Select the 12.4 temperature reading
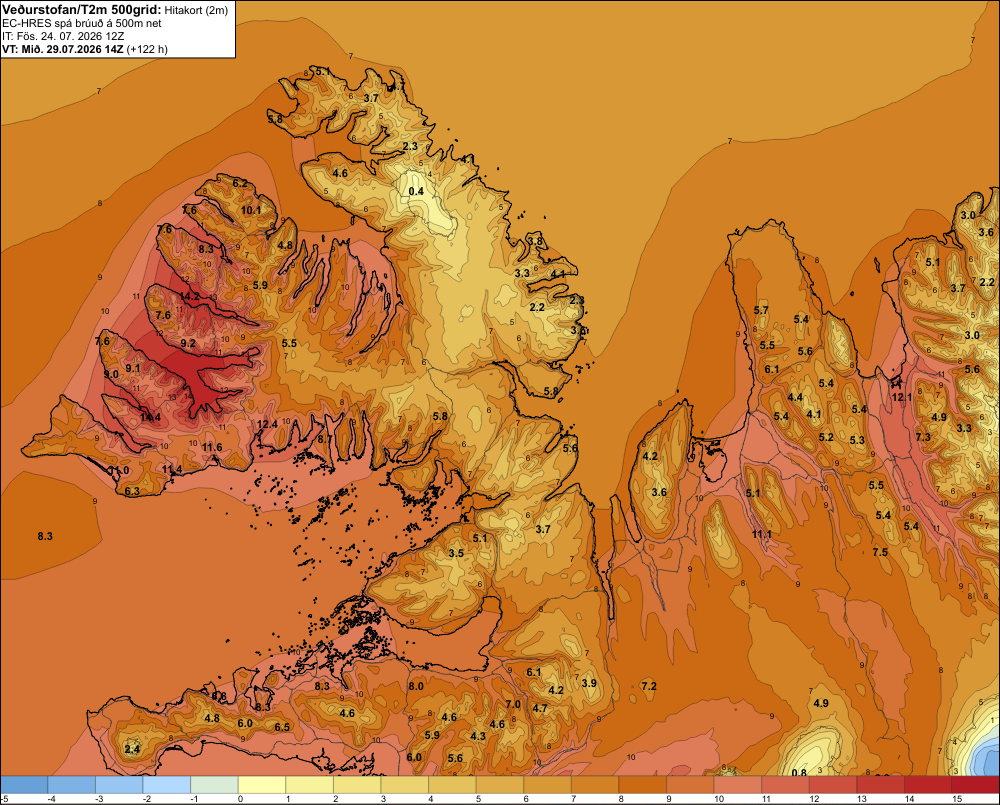 pyautogui.click(x=267, y=424)
